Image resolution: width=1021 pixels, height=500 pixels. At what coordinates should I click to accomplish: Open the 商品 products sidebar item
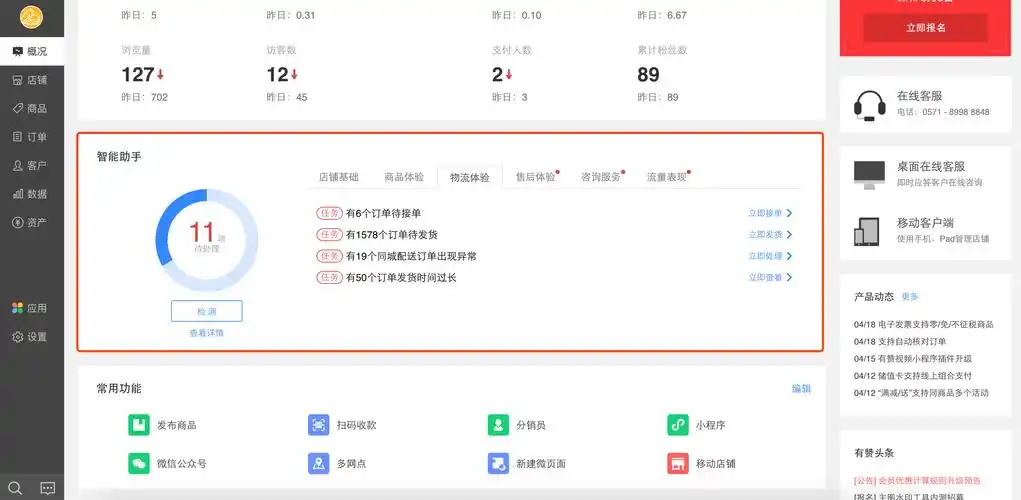[32, 109]
